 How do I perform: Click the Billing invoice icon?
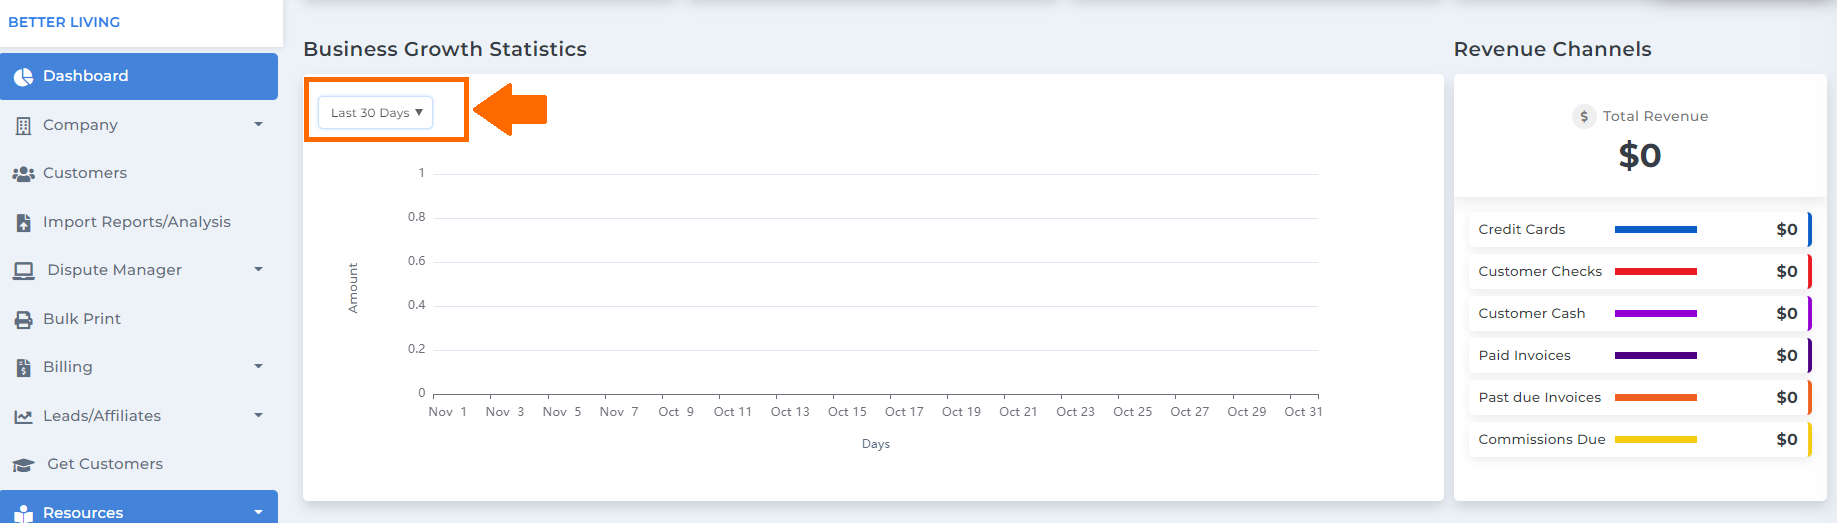point(23,368)
